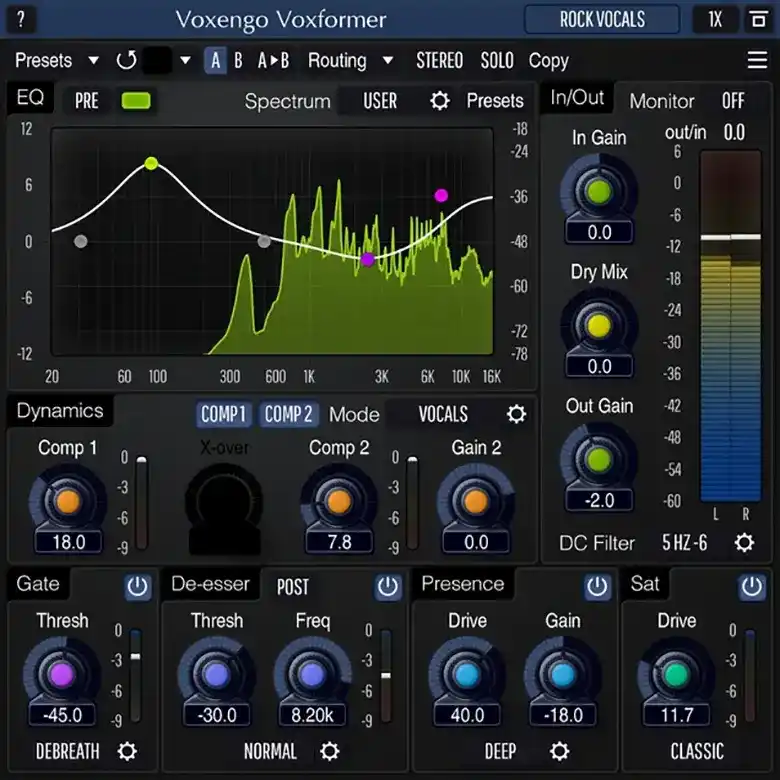Toggle EQ PRE position button
This screenshot has width=780, height=780.
[x=87, y=100]
